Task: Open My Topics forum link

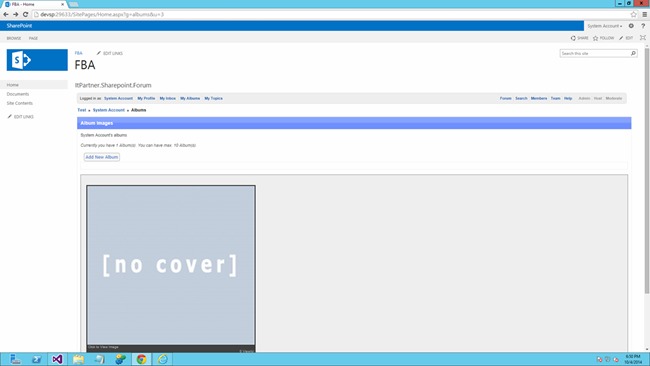Action: (x=213, y=98)
